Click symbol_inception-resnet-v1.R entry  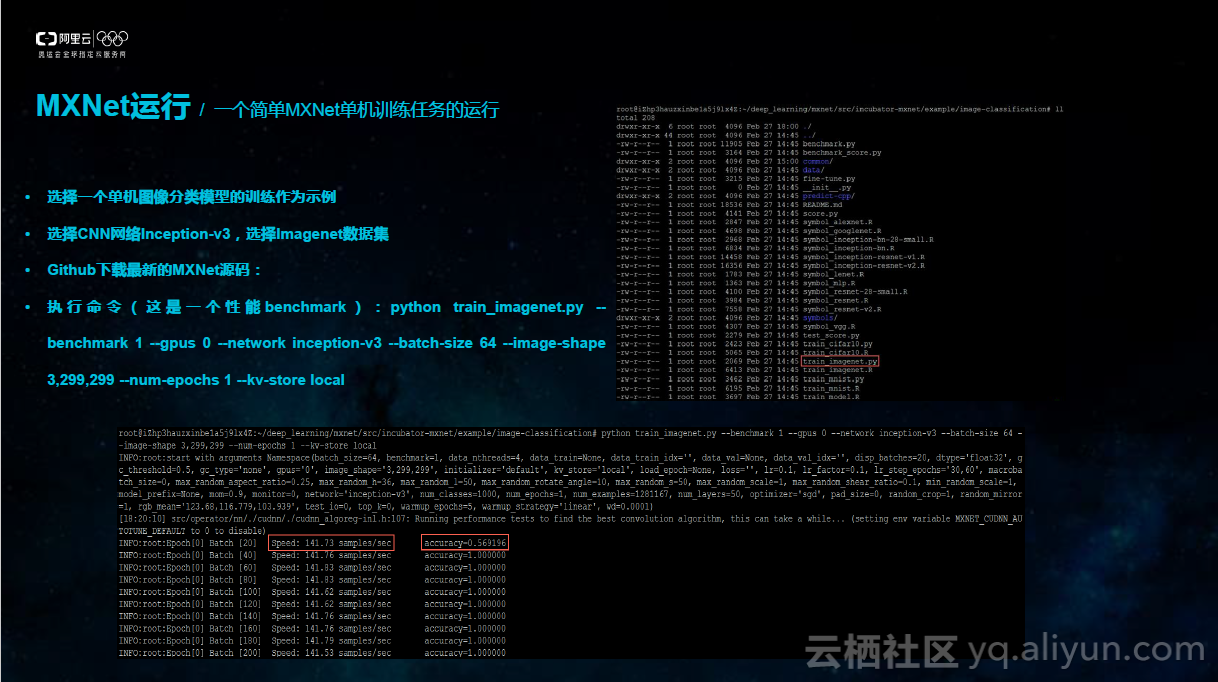click(864, 257)
